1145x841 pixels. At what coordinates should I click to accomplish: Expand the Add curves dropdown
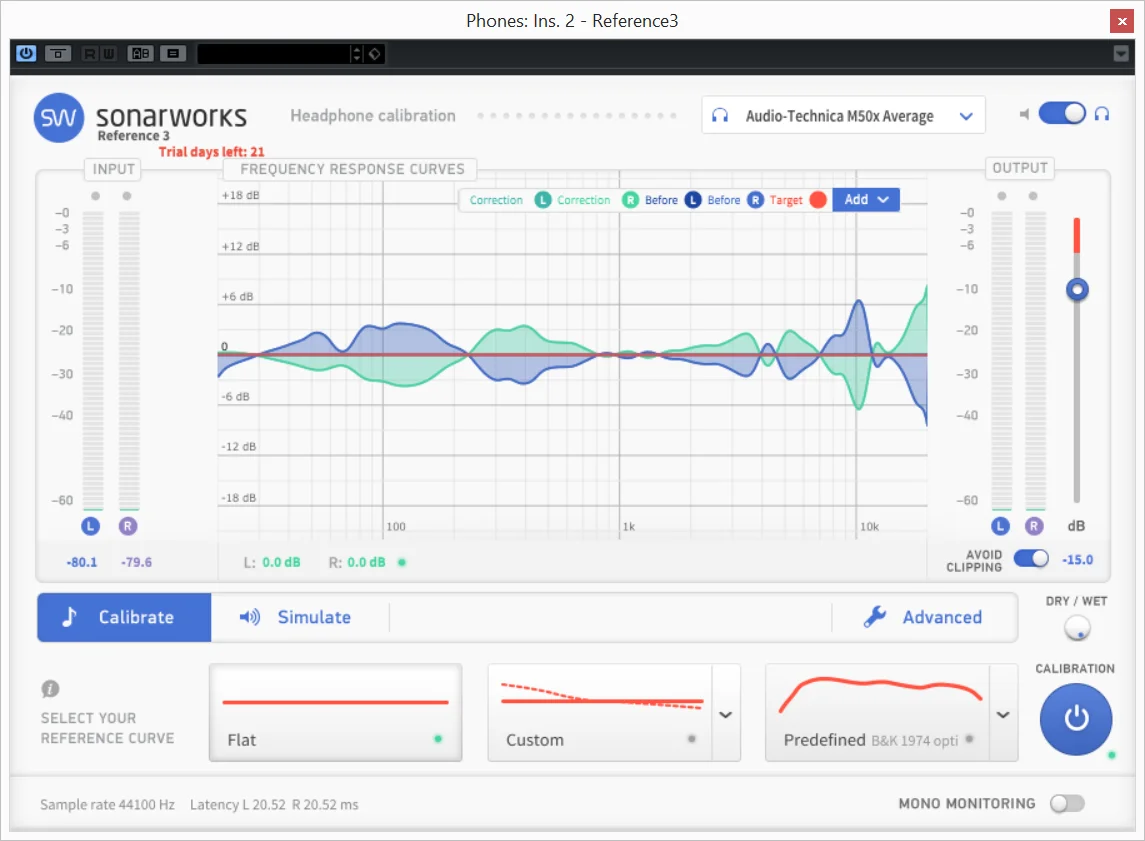[866, 199]
